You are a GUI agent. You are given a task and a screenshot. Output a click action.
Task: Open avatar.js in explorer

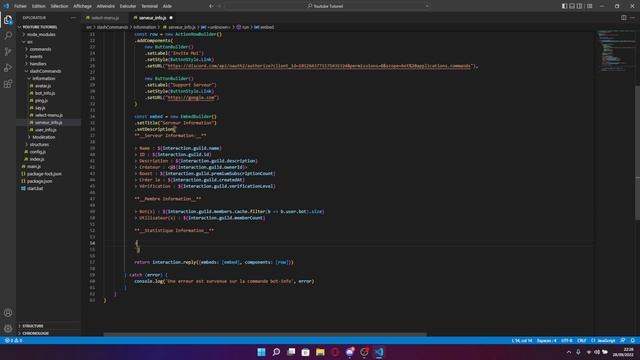49,86
